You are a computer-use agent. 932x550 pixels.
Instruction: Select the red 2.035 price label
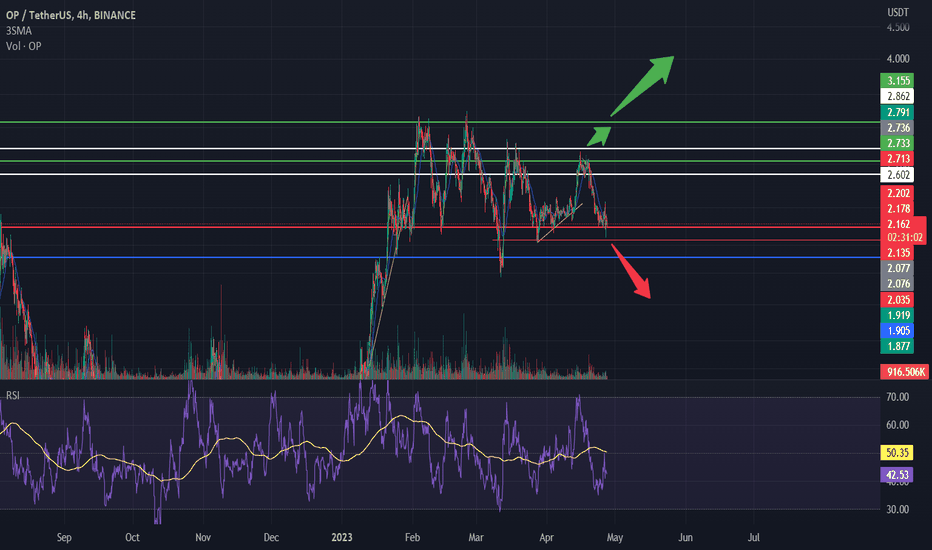pyautogui.click(x=898, y=300)
